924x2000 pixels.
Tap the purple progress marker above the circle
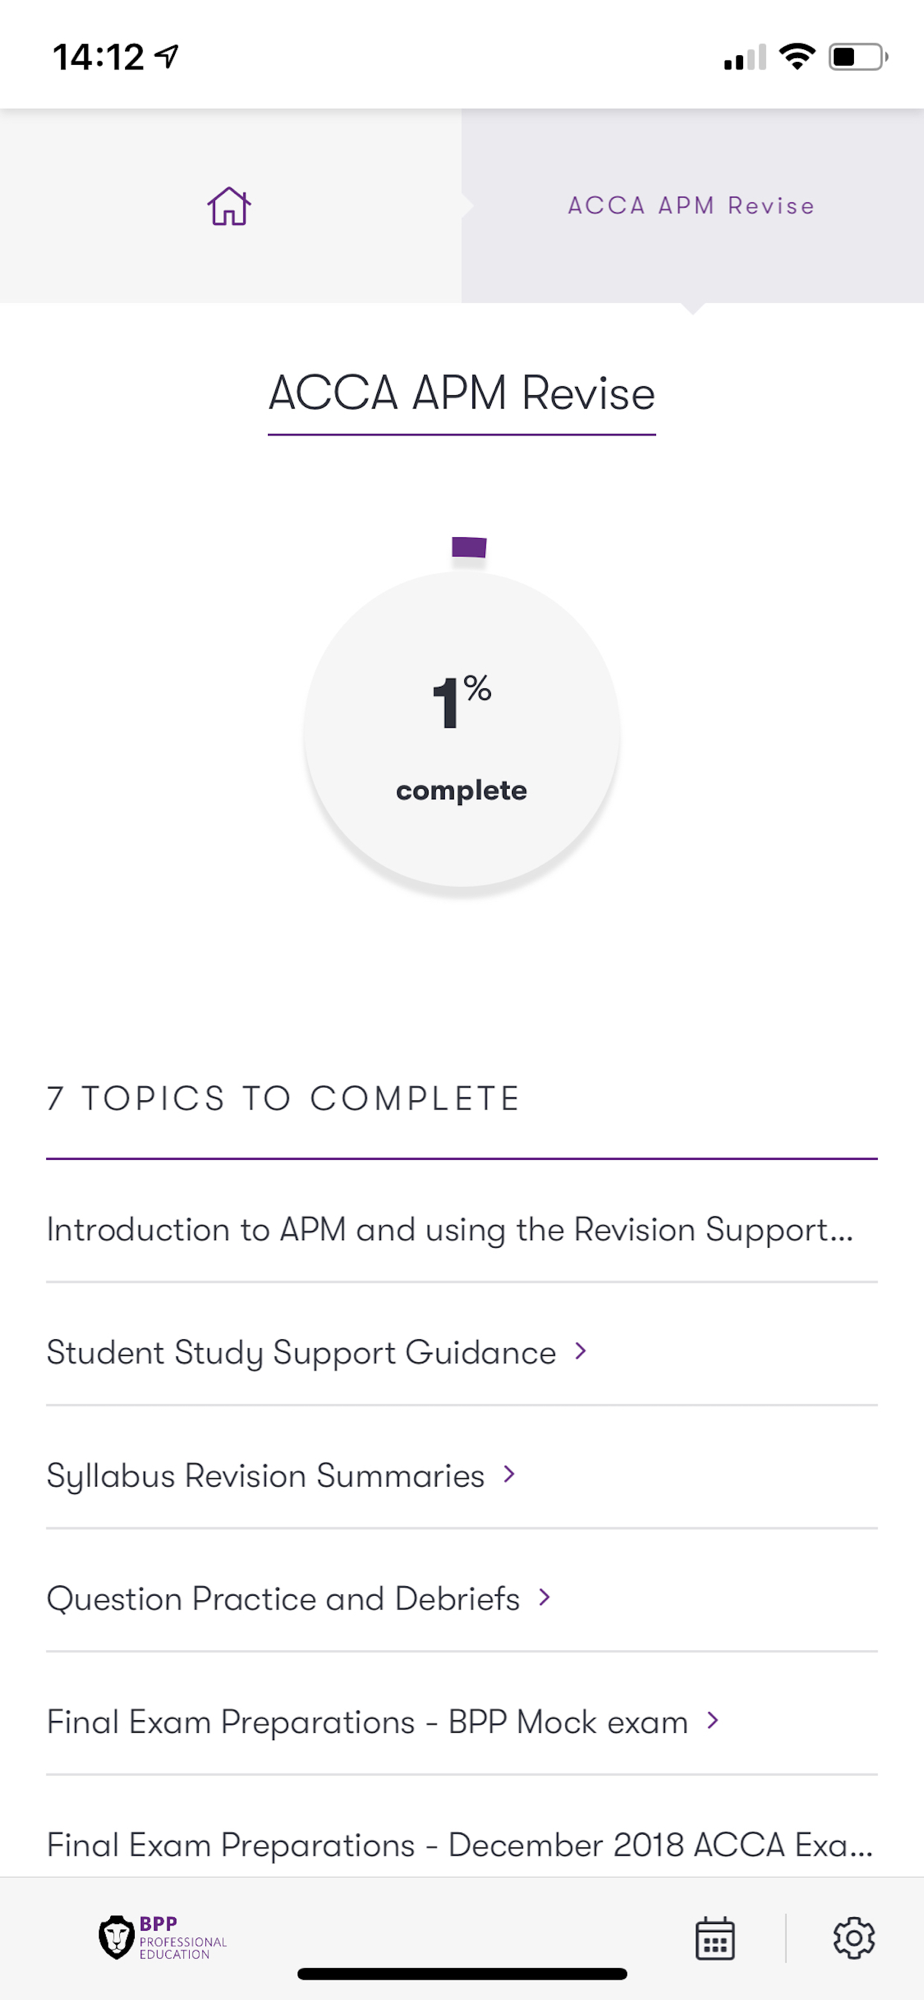pyautogui.click(x=469, y=547)
